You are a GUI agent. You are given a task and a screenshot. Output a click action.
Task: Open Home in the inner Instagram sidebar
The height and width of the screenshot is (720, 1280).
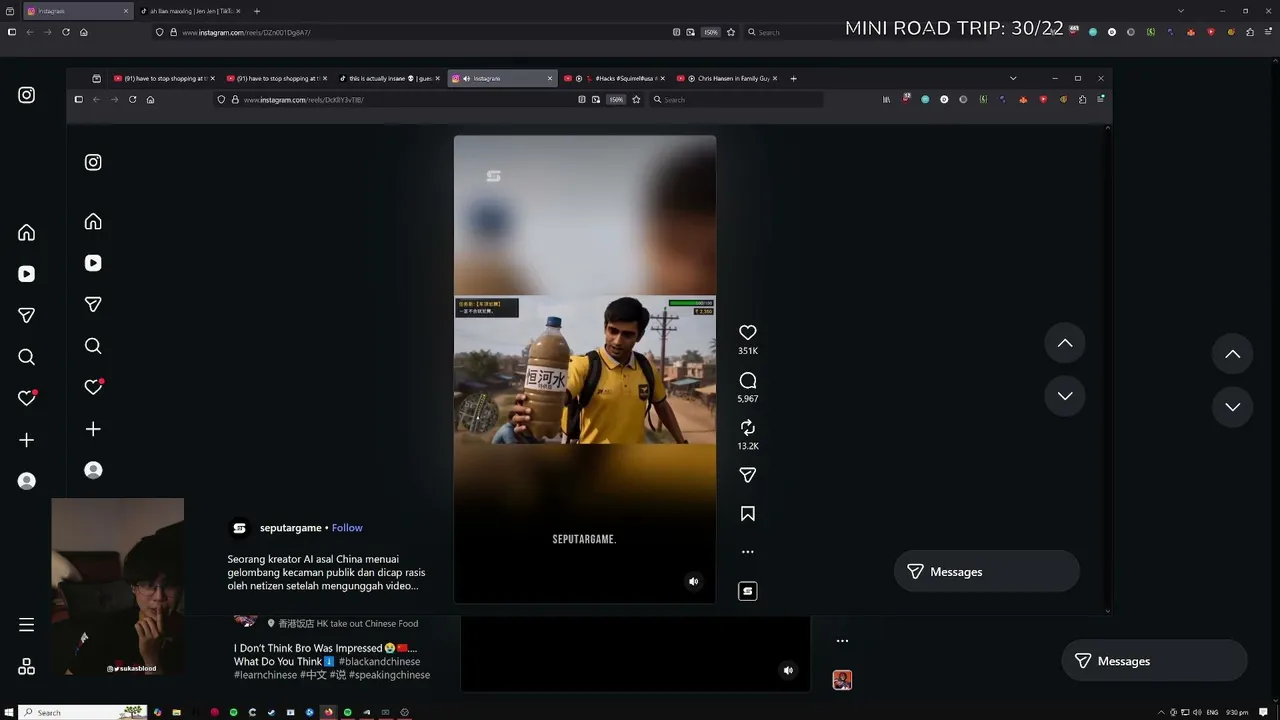(x=93, y=221)
